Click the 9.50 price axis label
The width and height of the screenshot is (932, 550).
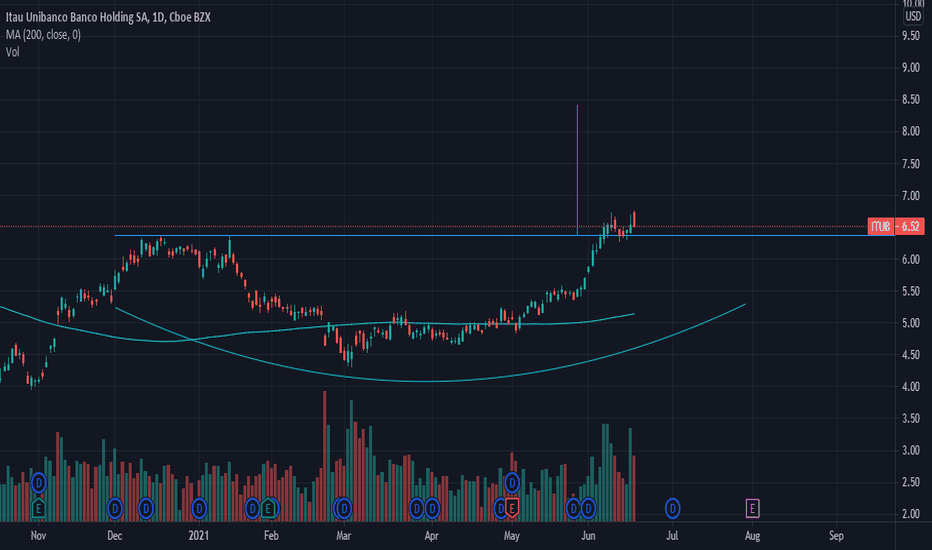(911, 36)
